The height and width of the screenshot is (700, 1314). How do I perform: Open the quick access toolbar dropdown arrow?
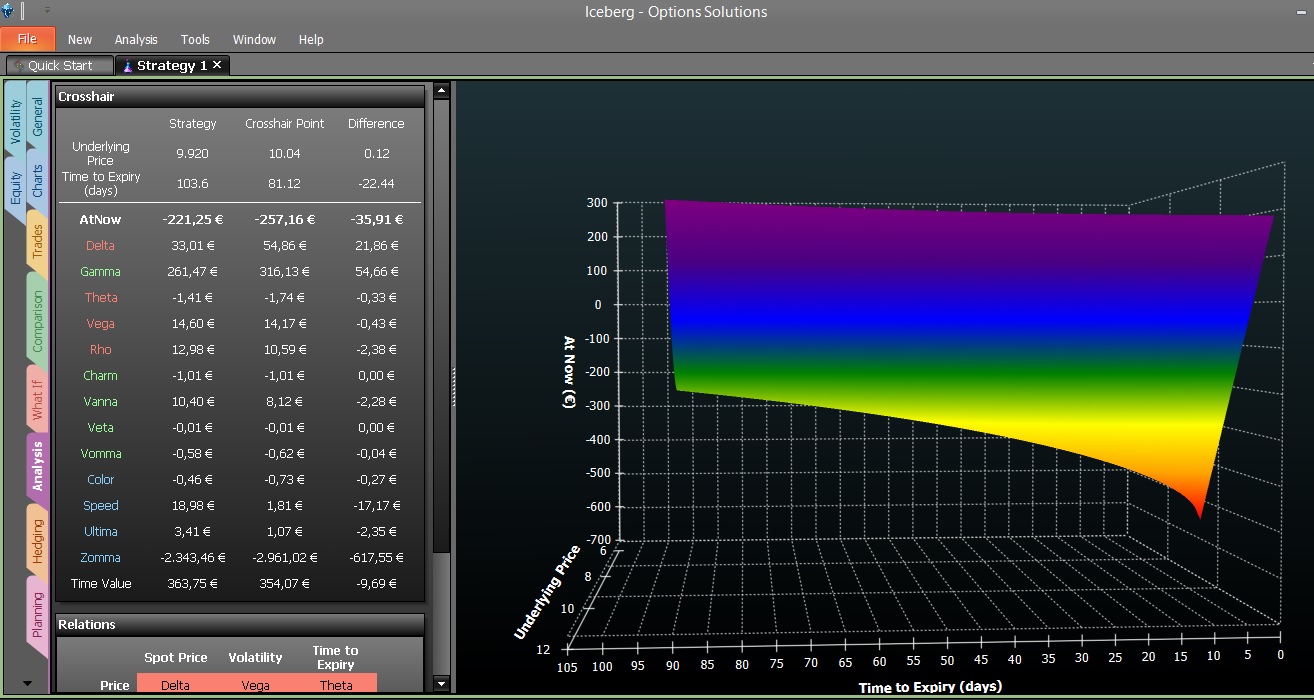click(x=47, y=11)
